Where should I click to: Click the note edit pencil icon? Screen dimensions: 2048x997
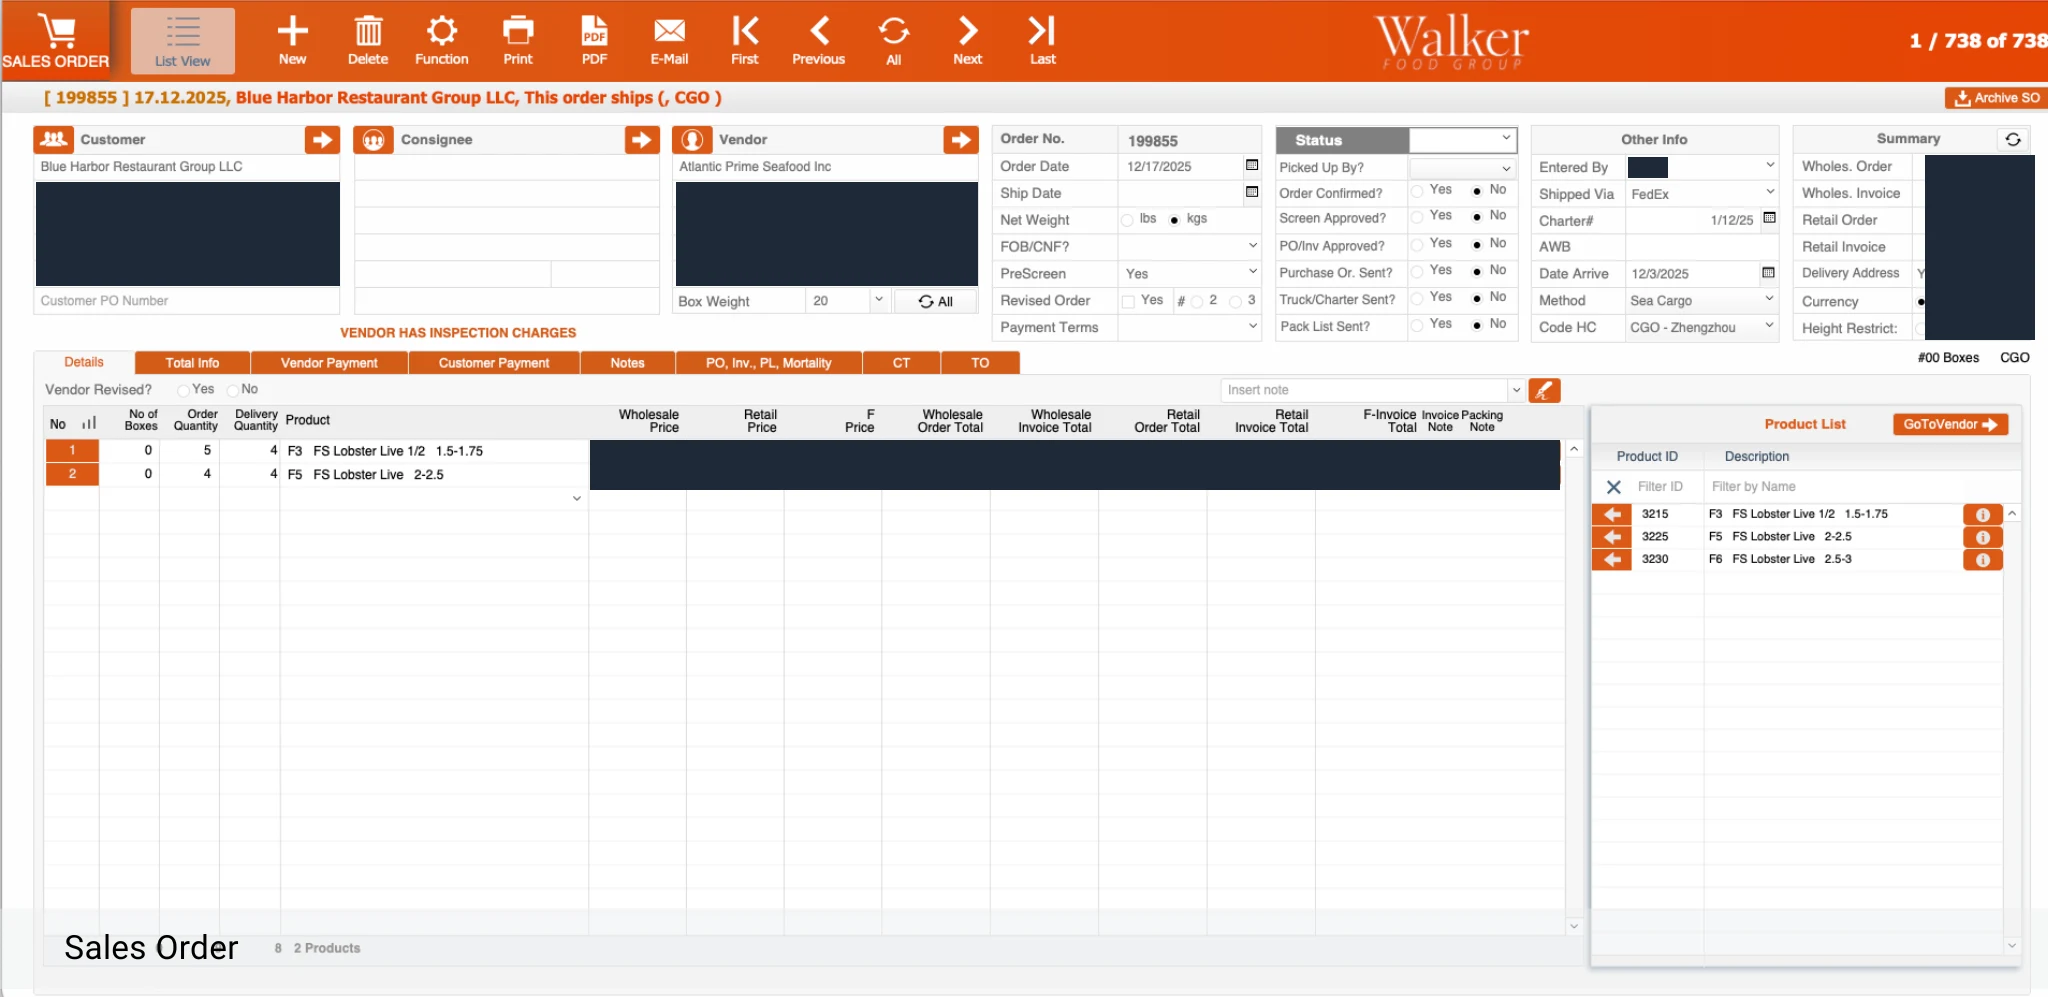(1544, 390)
